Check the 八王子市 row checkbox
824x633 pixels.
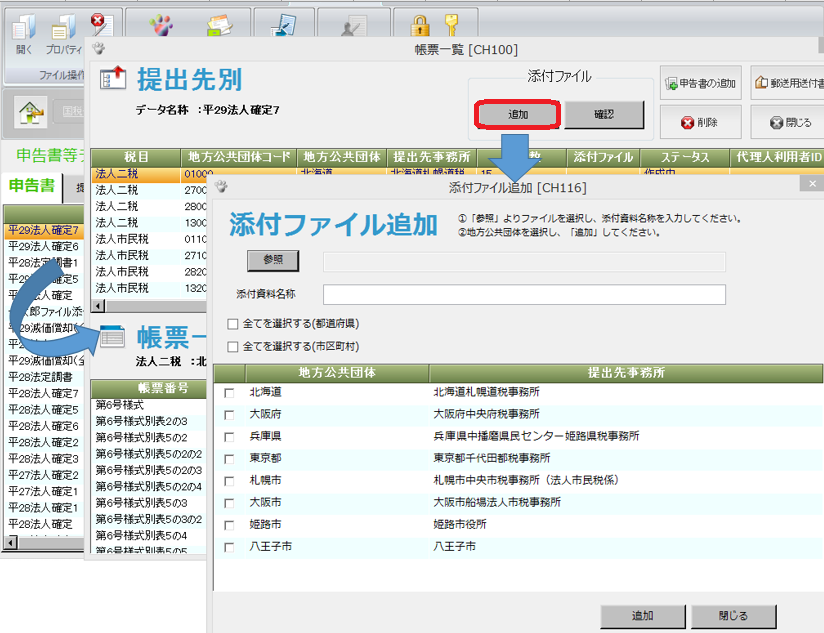pyautogui.click(x=229, y=547)
